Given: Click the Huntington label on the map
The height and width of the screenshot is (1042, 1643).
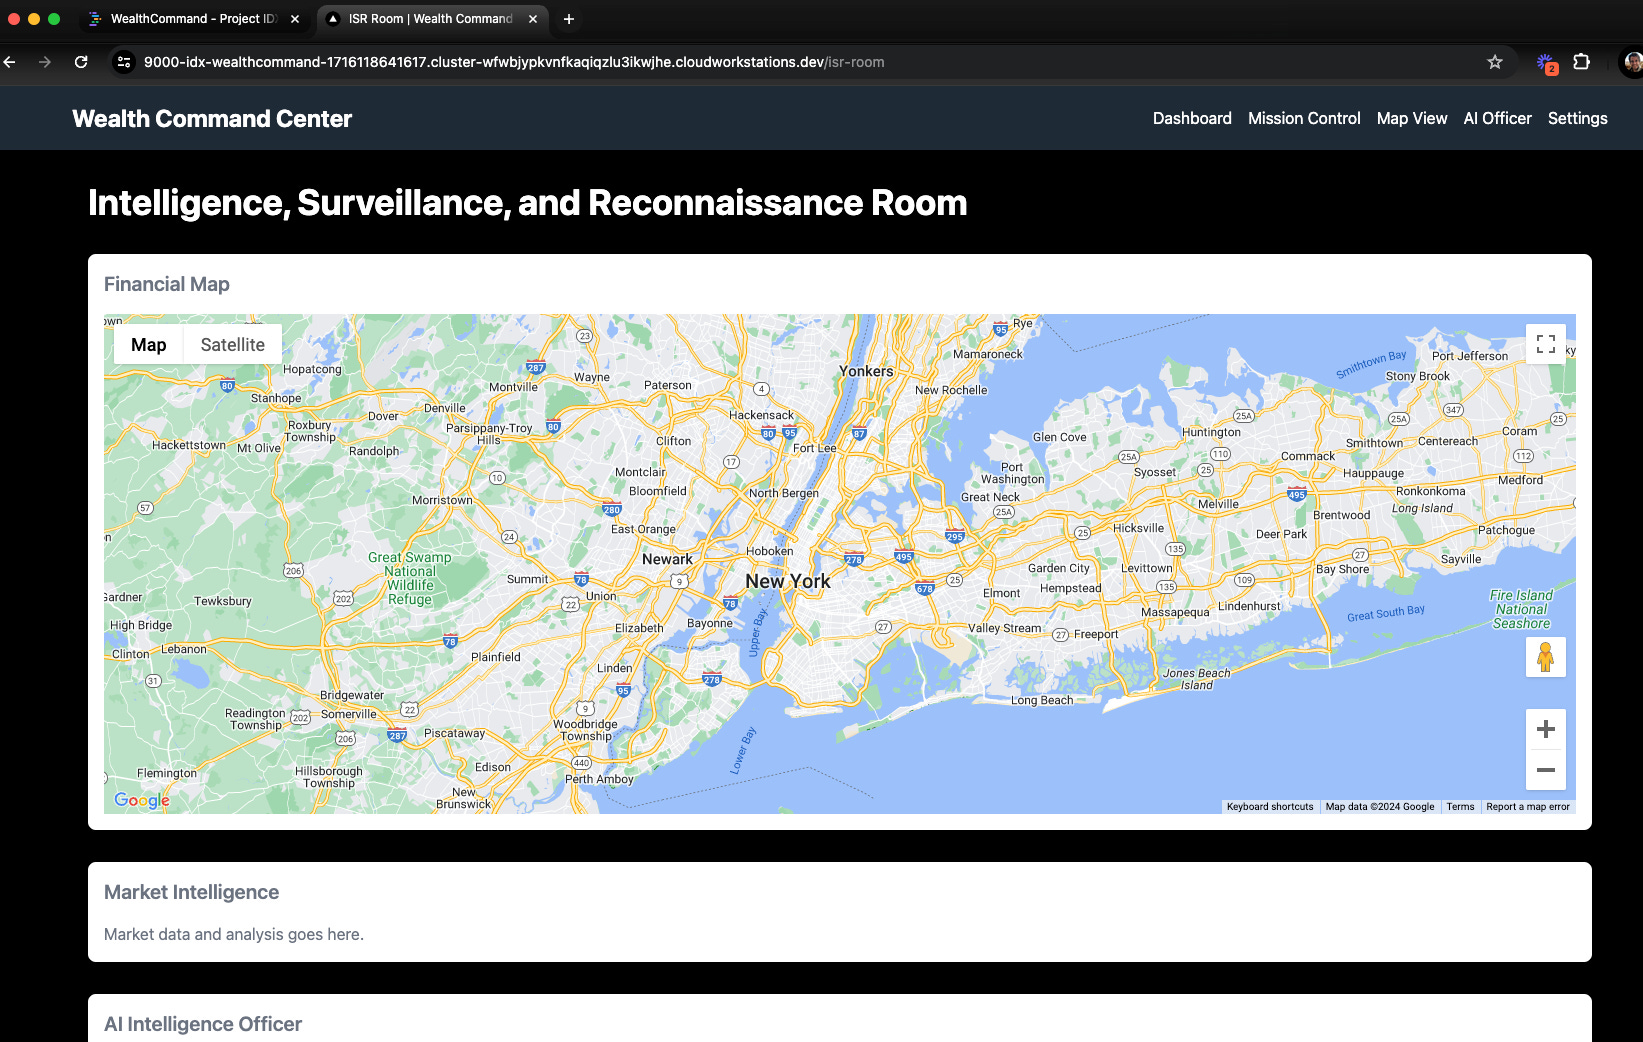Looking at the screenshot, I should coord(1211,432).
